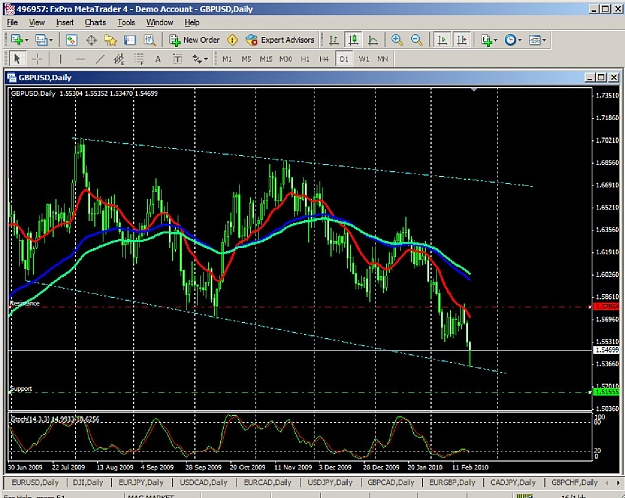Expand the Profiles dropdown arrow
The width and height of the screenshot is (625, 498).
(51, 40)
